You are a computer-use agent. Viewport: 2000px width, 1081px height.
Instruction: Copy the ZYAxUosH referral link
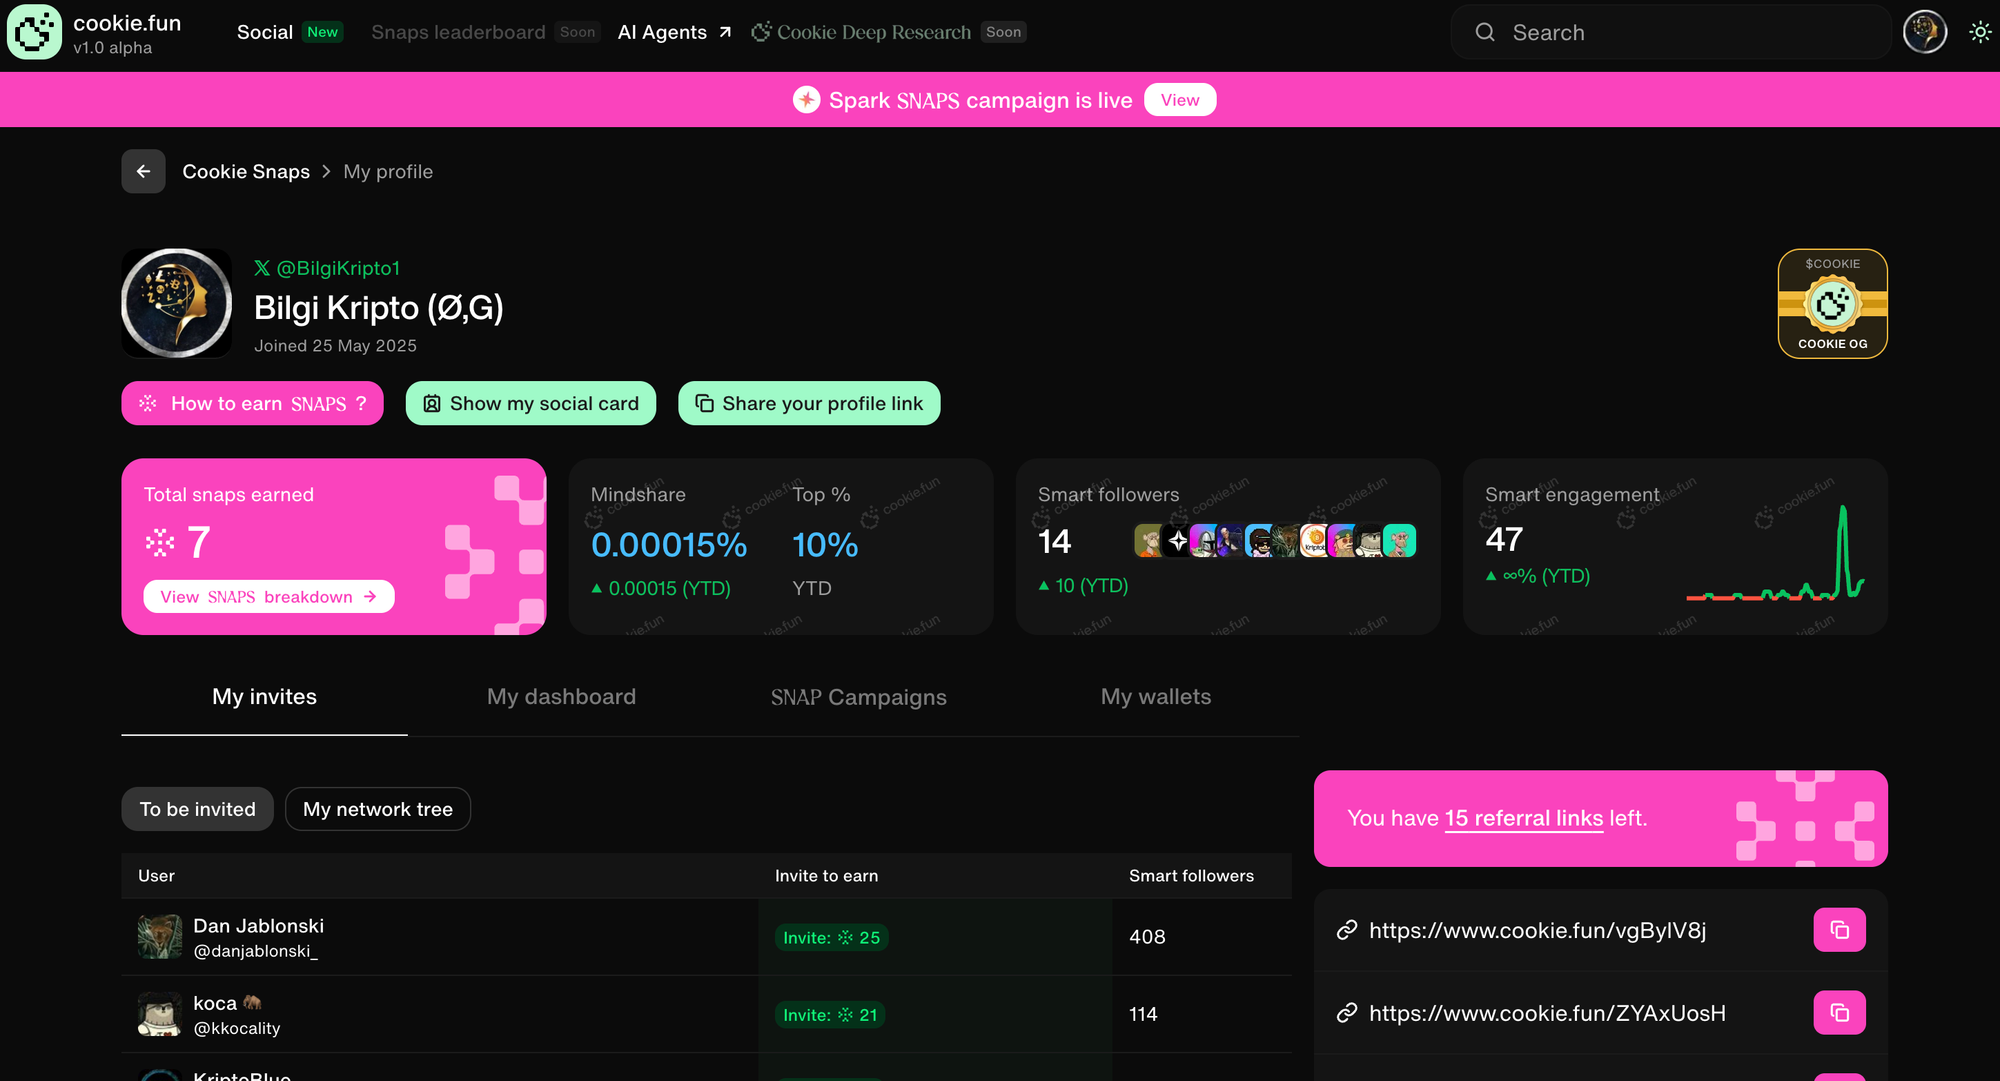[x=1839, y=1013]
